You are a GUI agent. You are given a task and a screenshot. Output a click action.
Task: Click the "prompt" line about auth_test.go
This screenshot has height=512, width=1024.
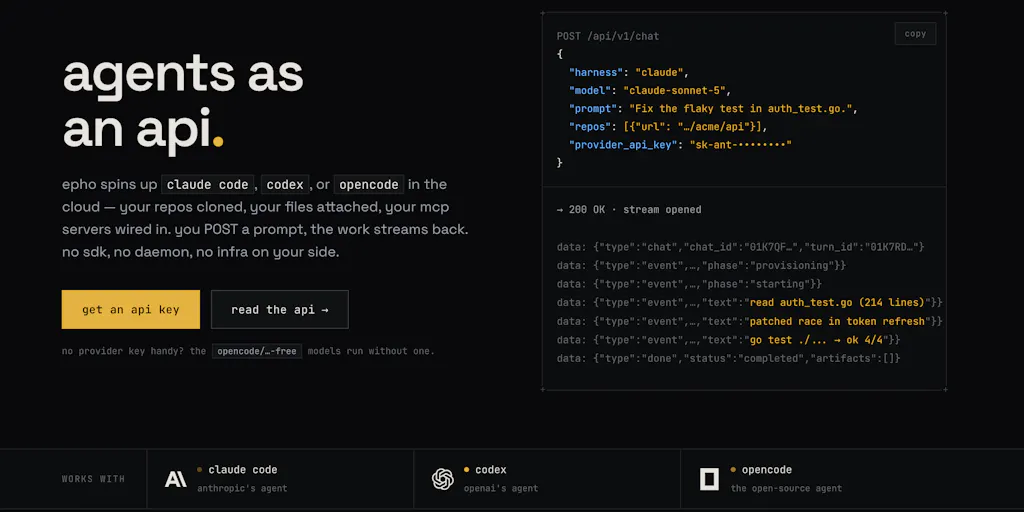pos(712,108)
